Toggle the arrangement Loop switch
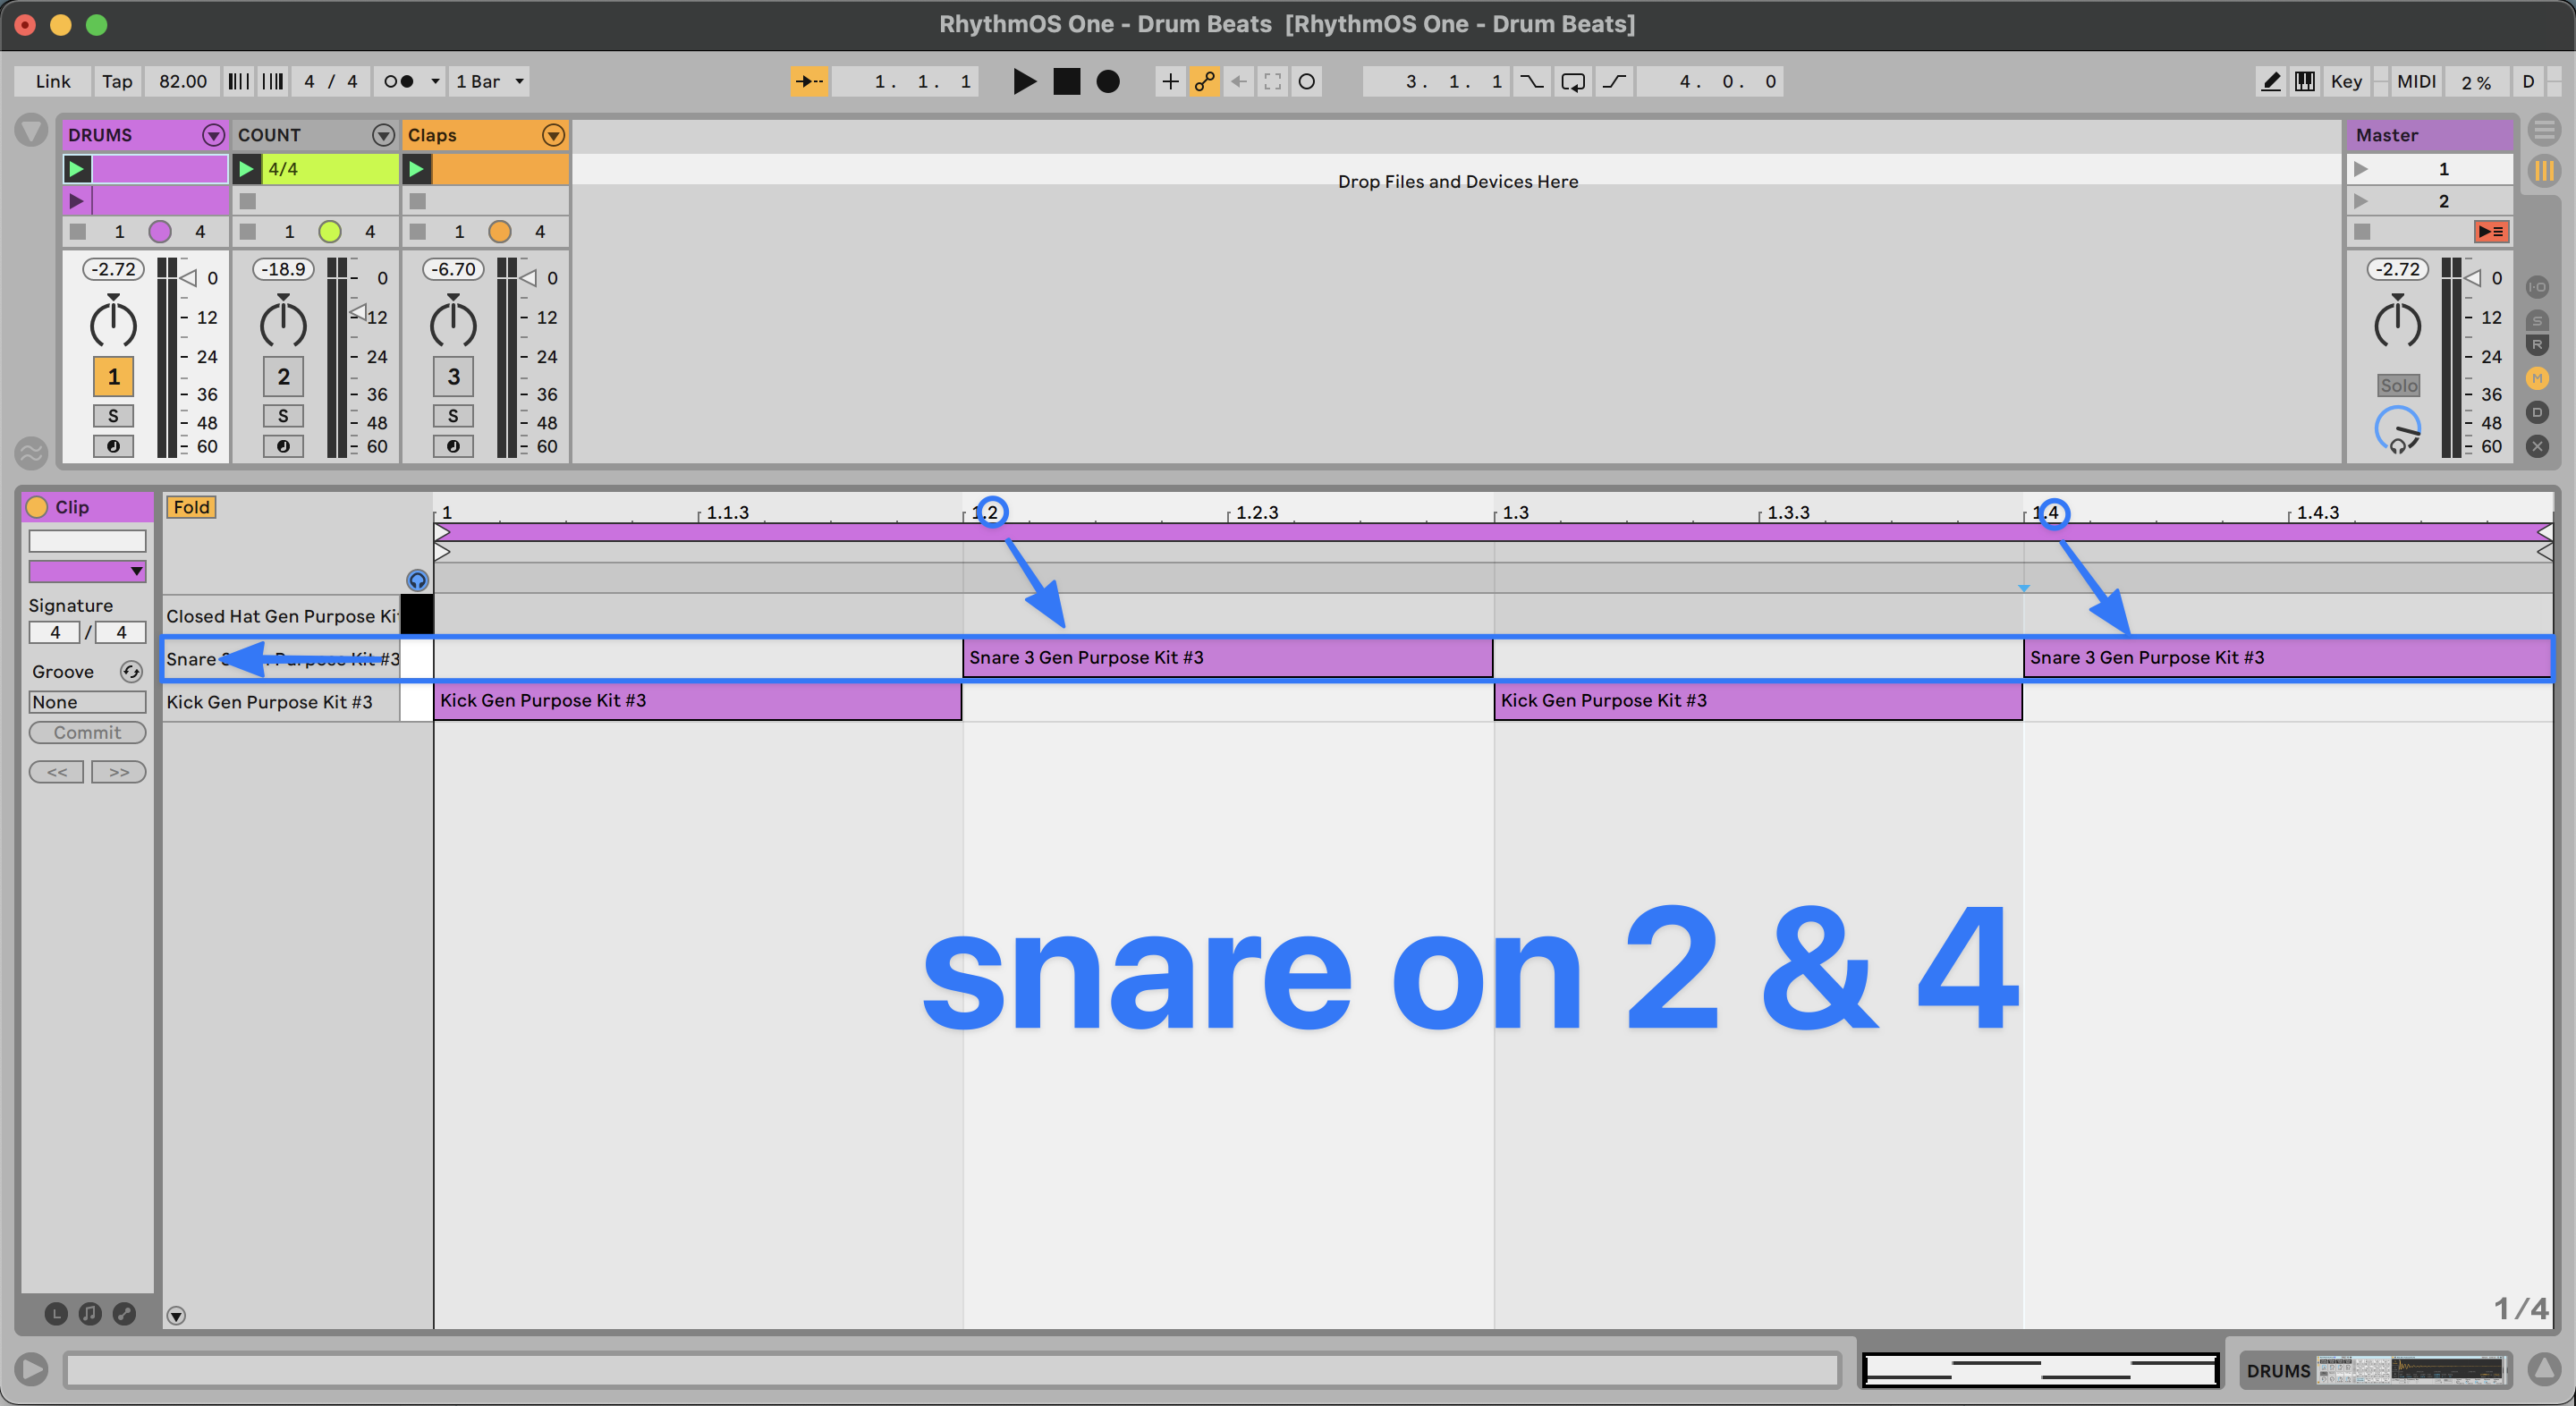The height and width of the screenshot is (1406, 2576). [x=1572, y=81]
